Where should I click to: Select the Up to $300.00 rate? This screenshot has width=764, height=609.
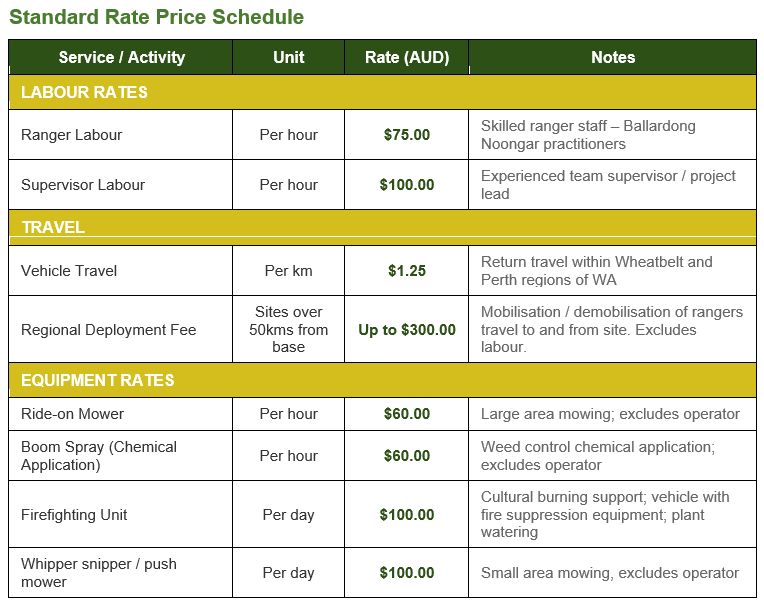(x=406, y=330)
